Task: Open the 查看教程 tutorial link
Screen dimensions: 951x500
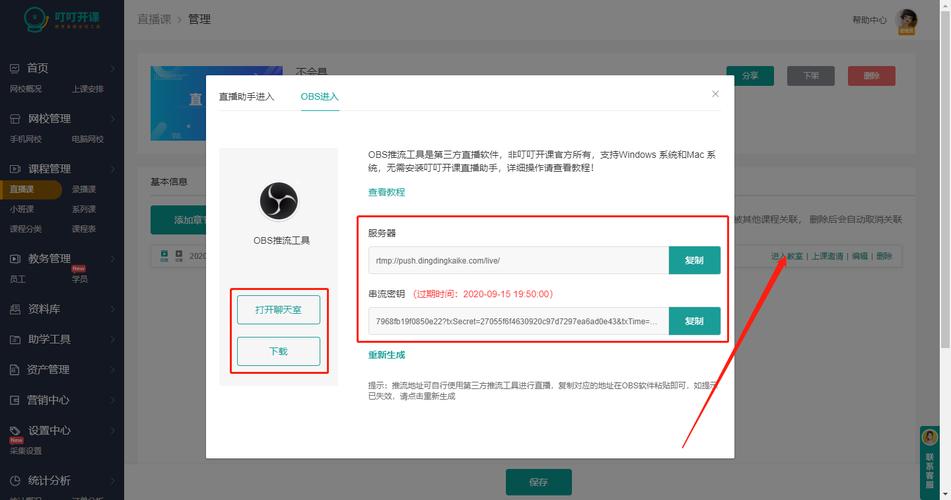Action: coord(386,192)
